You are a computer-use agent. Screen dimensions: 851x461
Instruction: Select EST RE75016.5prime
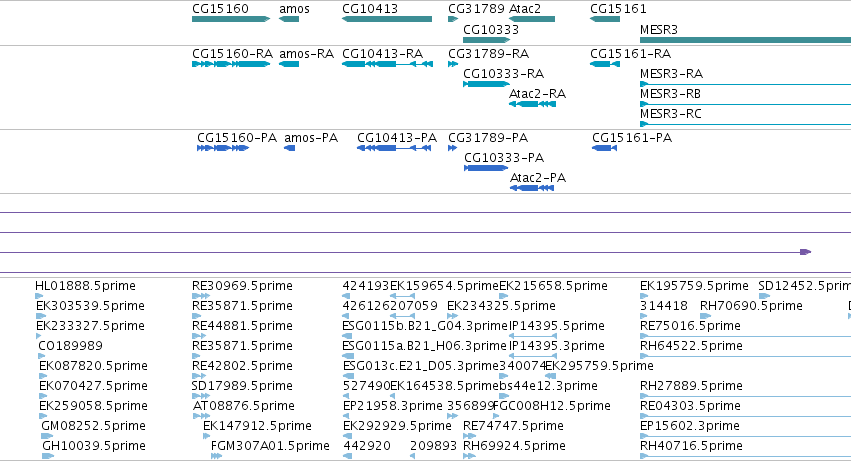coord(690,326)
